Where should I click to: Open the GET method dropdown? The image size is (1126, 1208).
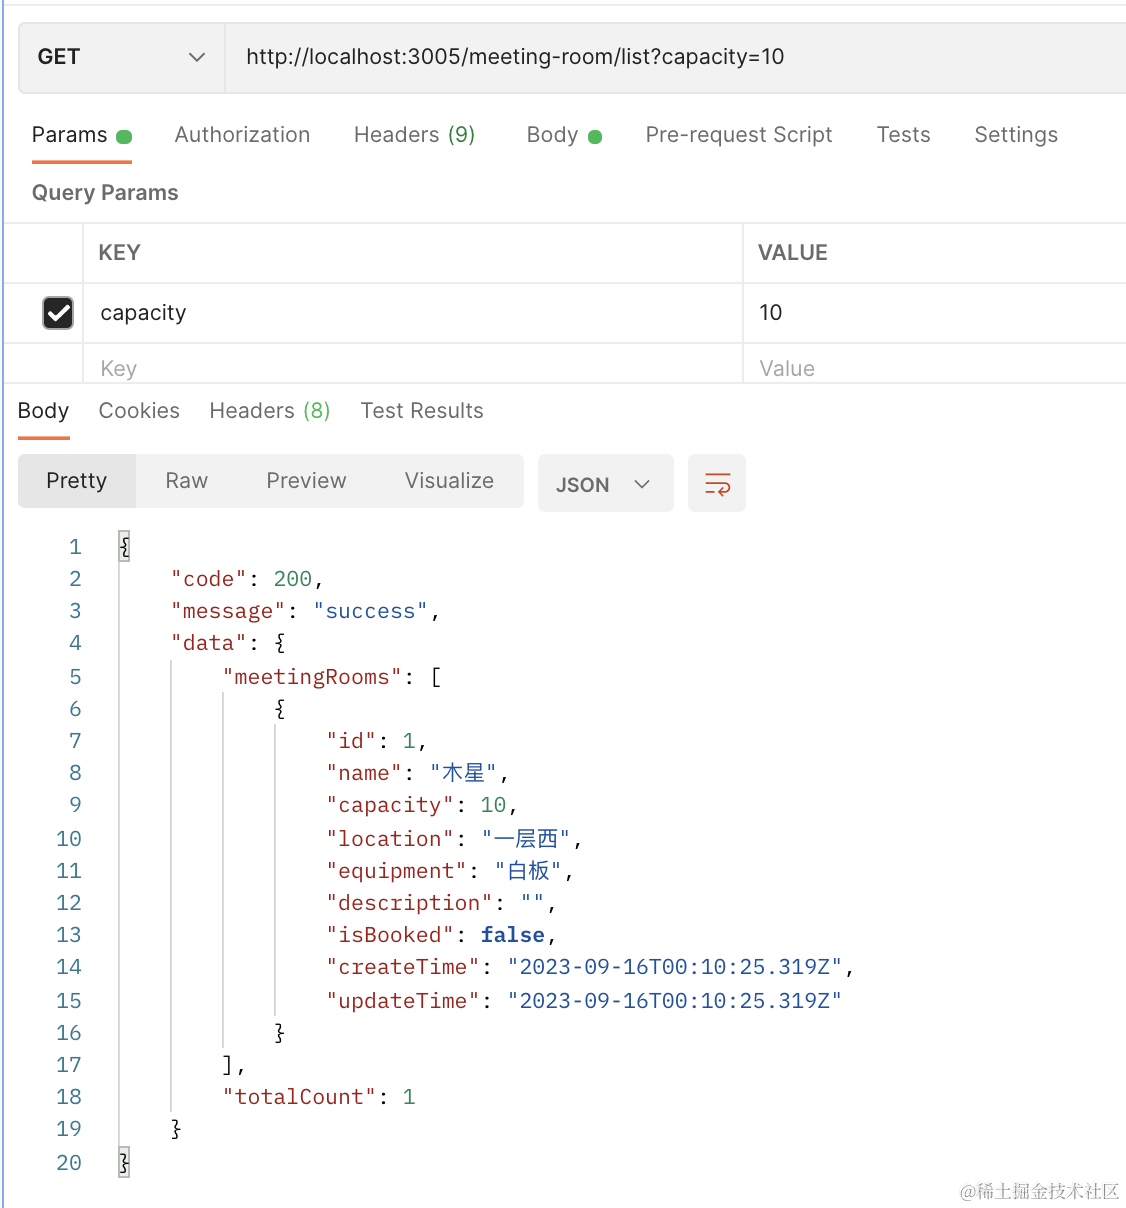(x=121, y=57)
